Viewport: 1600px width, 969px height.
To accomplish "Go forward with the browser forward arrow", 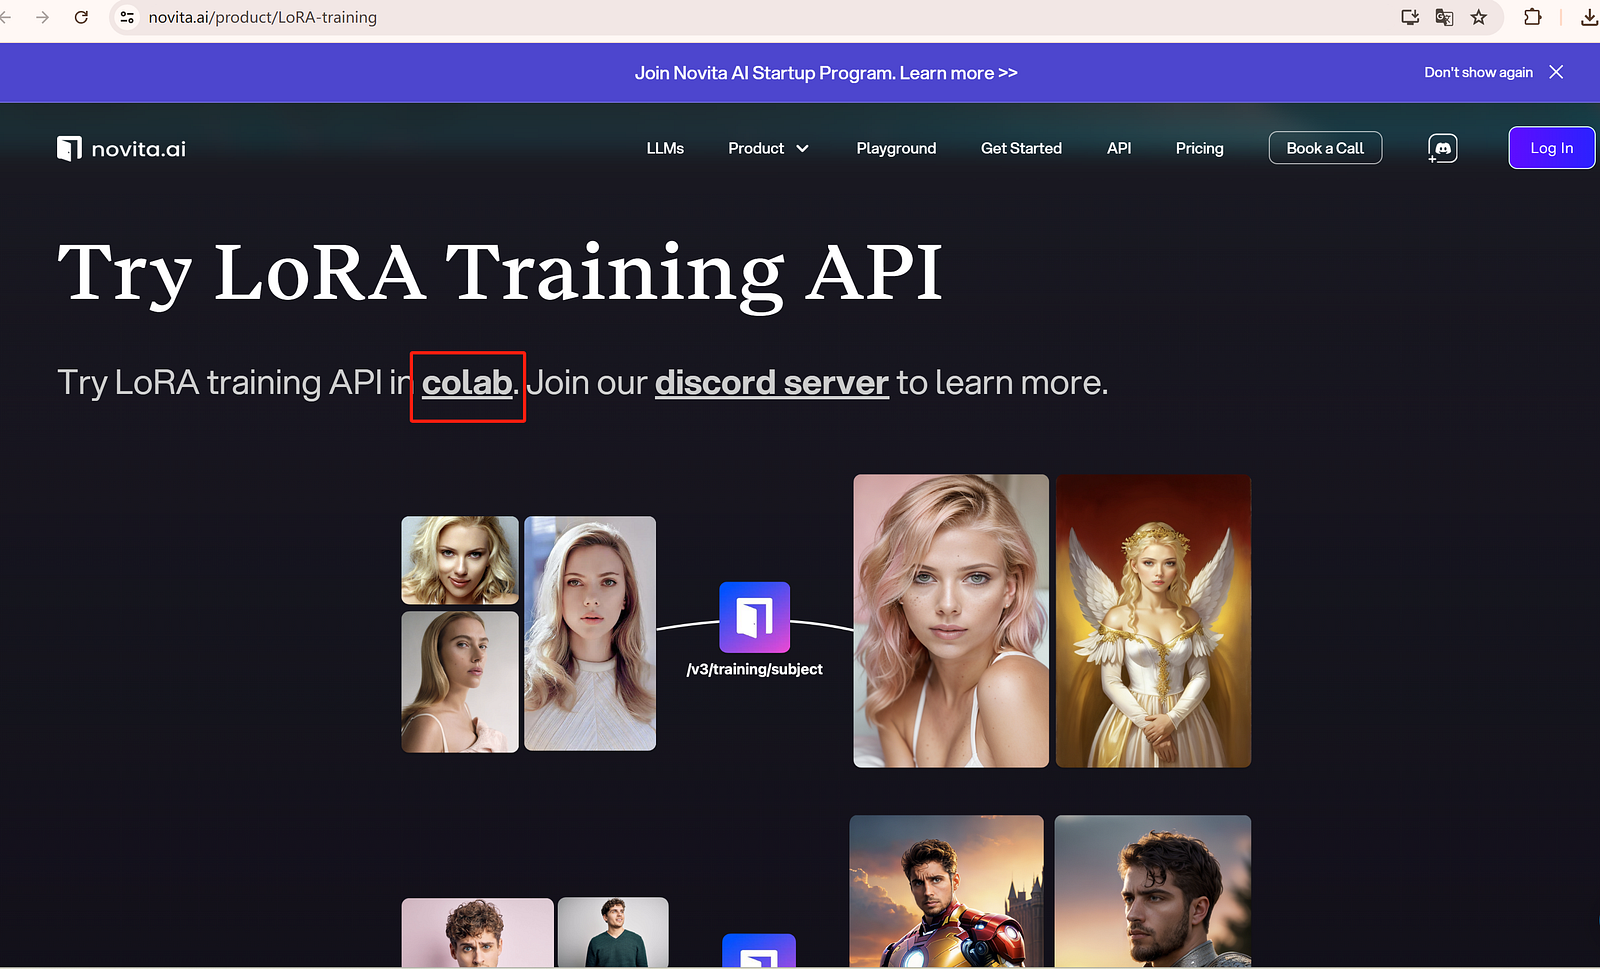I will coord(42,17).
